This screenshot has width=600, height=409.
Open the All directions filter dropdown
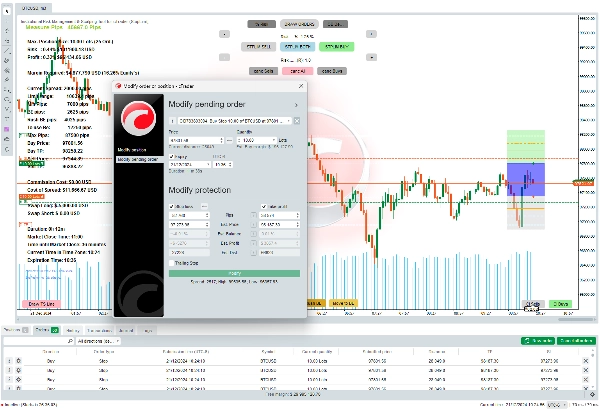(x=98, y=341)
